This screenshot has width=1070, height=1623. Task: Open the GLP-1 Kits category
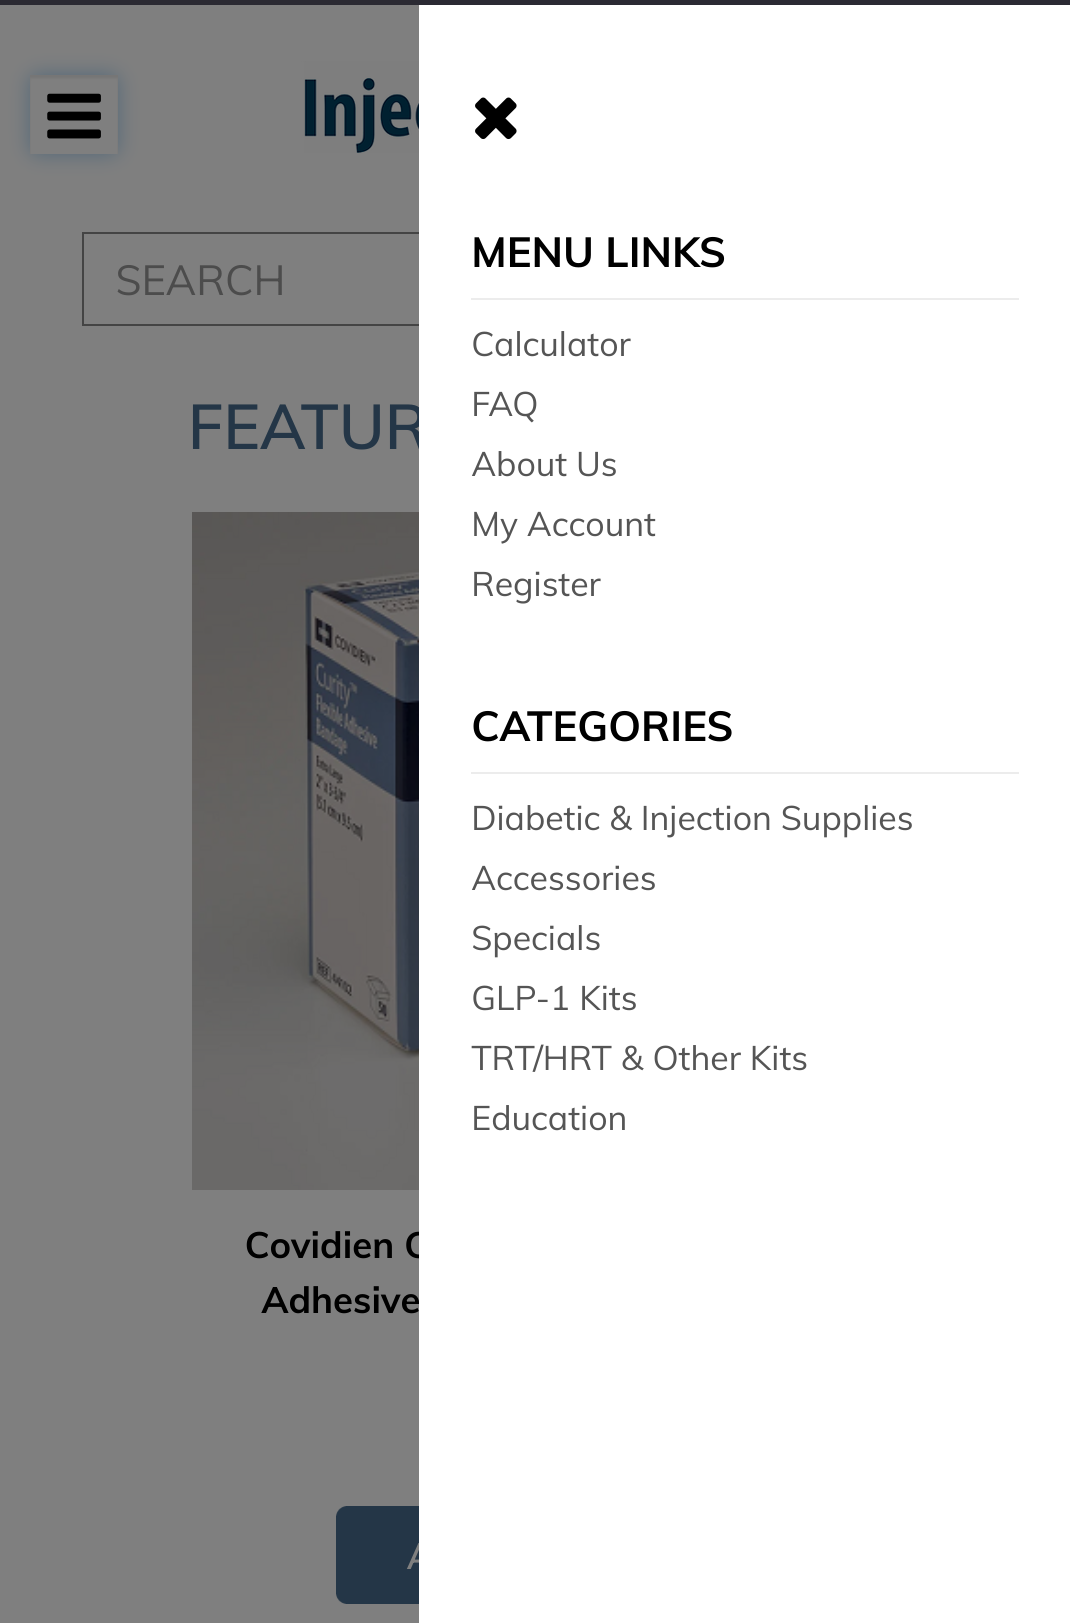click(x=554, y=999)
